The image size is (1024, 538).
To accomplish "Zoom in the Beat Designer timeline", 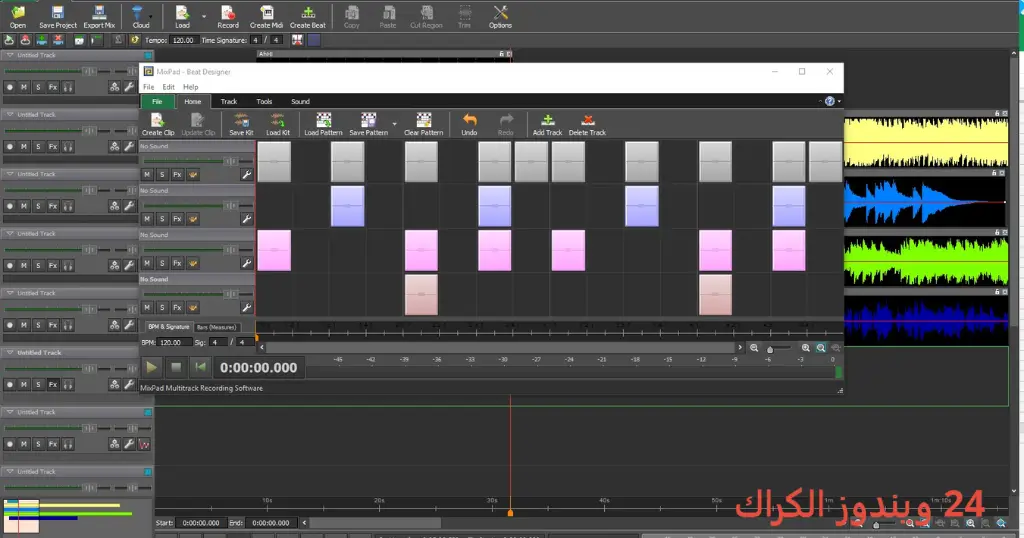I will coord(805,348).
